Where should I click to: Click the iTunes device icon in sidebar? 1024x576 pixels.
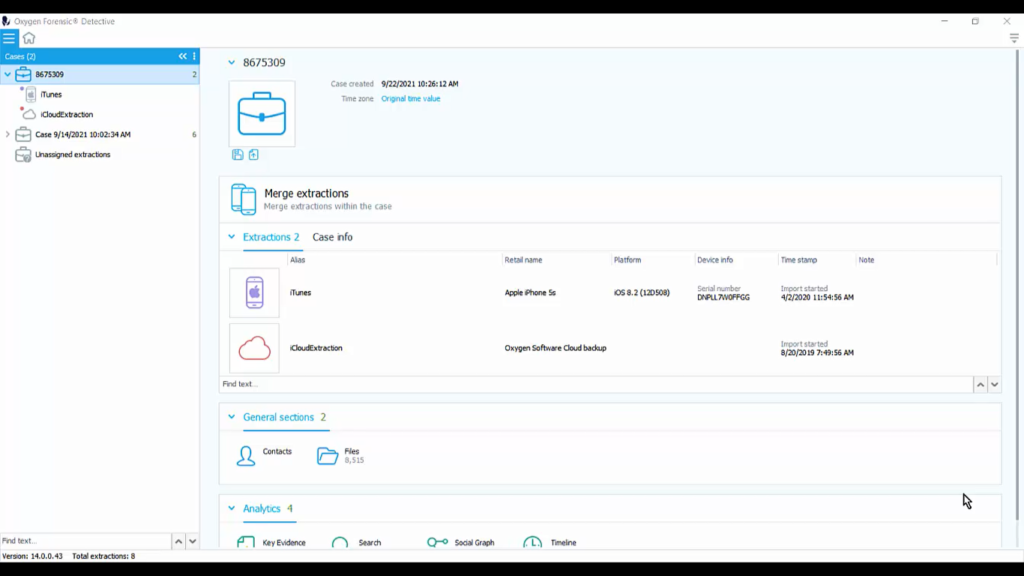click(30, 94)
